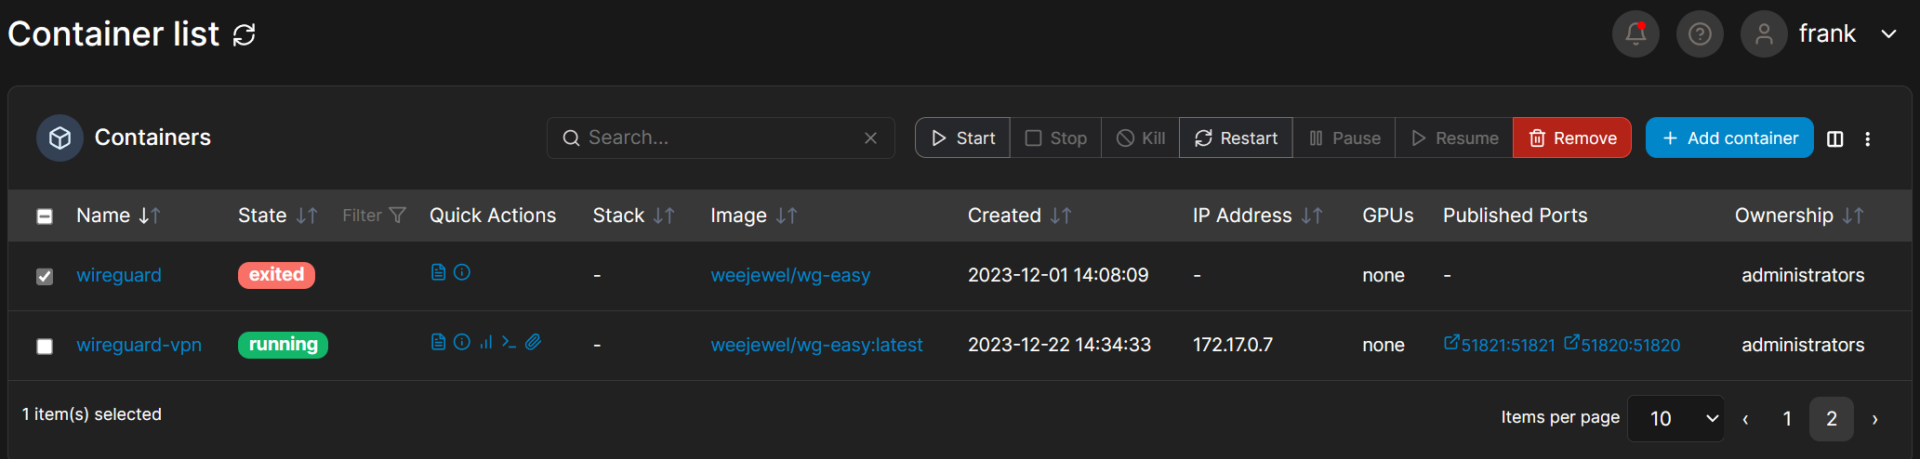Open the help question-mark icon

tap(1699, 34)
